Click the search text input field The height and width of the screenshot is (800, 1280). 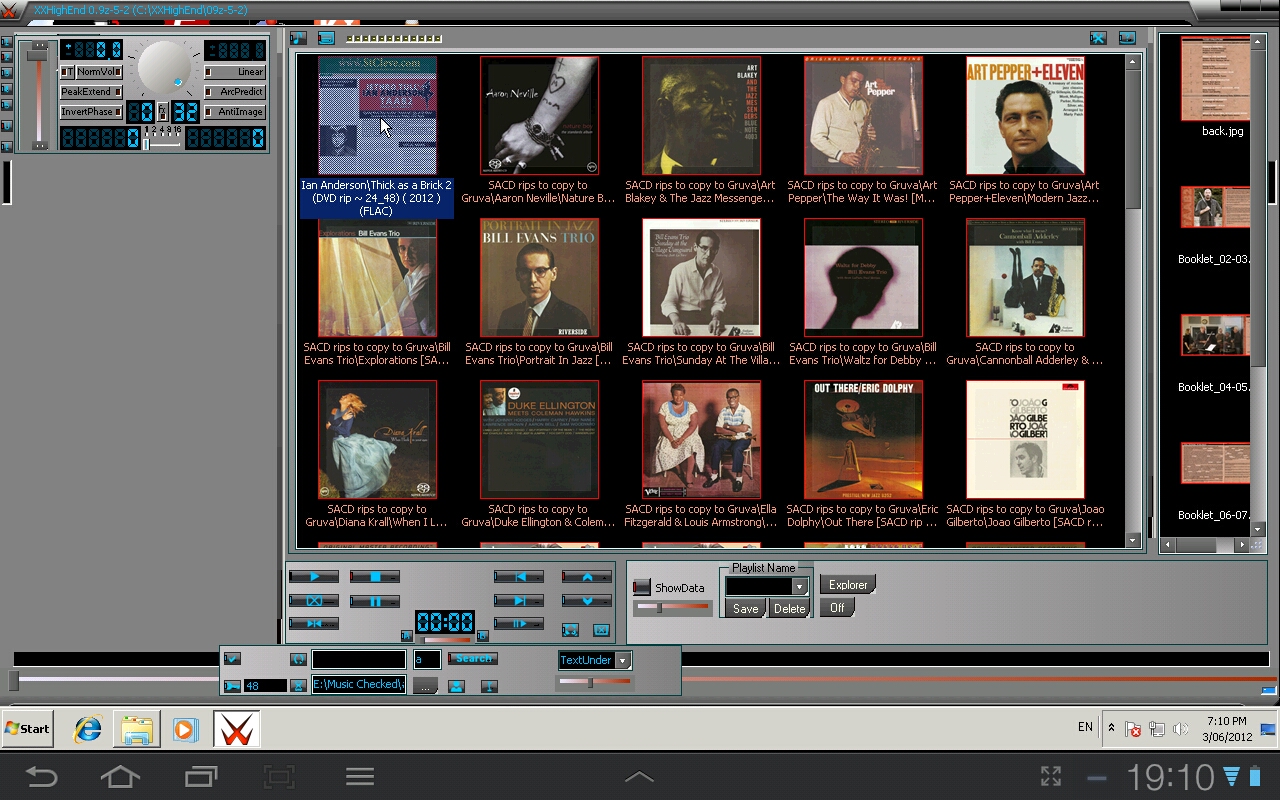coord(359,659)
